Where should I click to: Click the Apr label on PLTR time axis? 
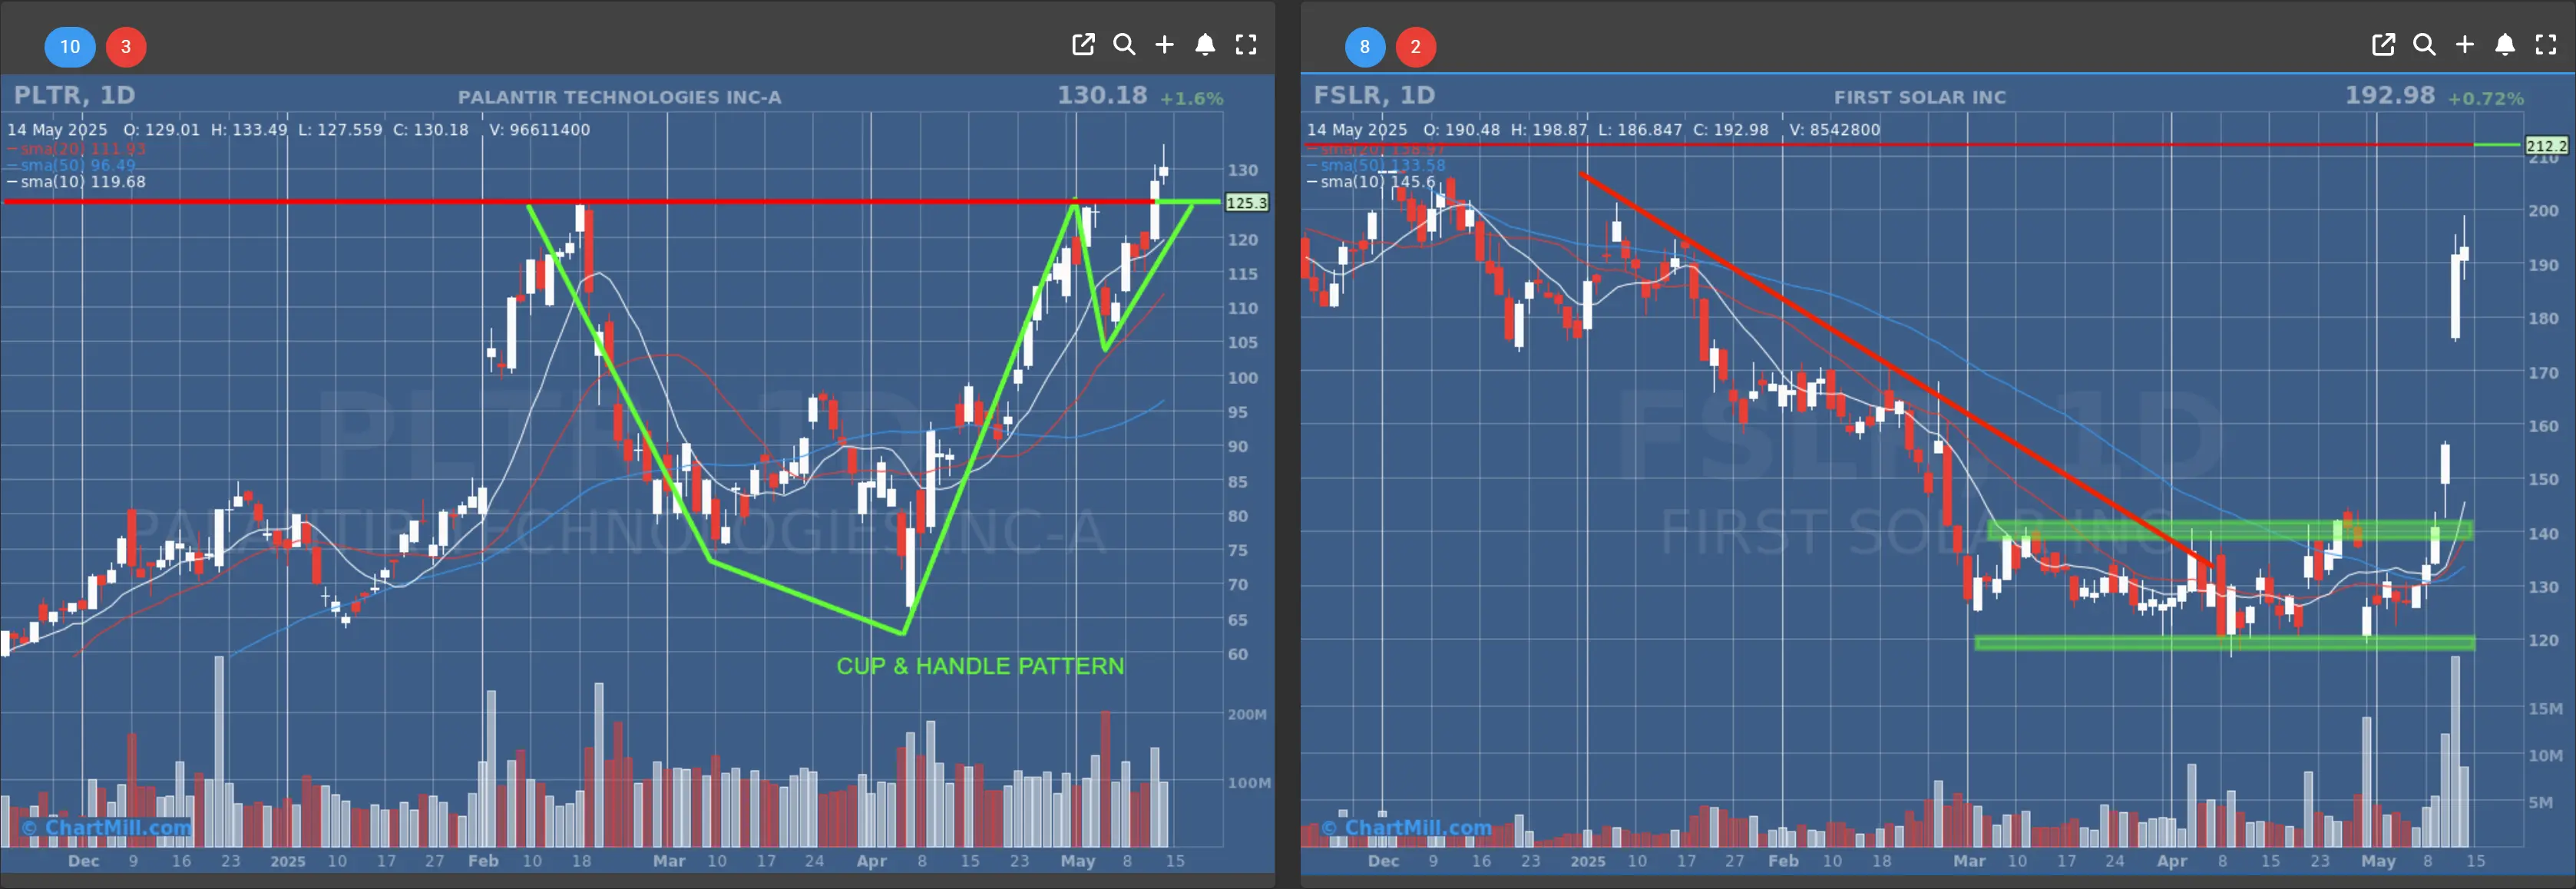pos(871,861)
